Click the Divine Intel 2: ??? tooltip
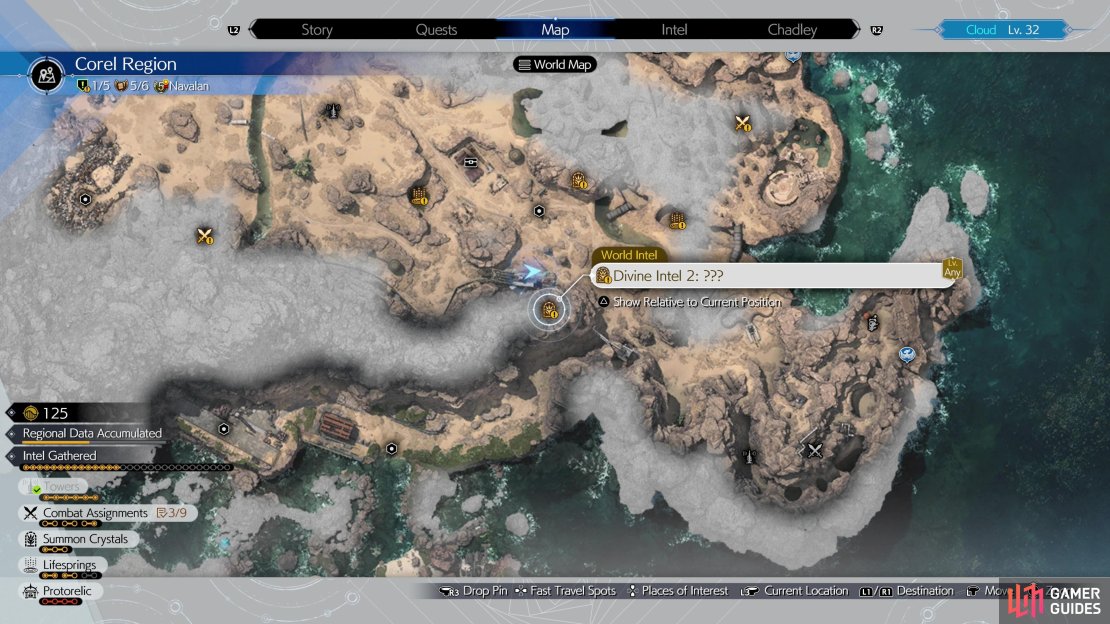 [773, 276]
